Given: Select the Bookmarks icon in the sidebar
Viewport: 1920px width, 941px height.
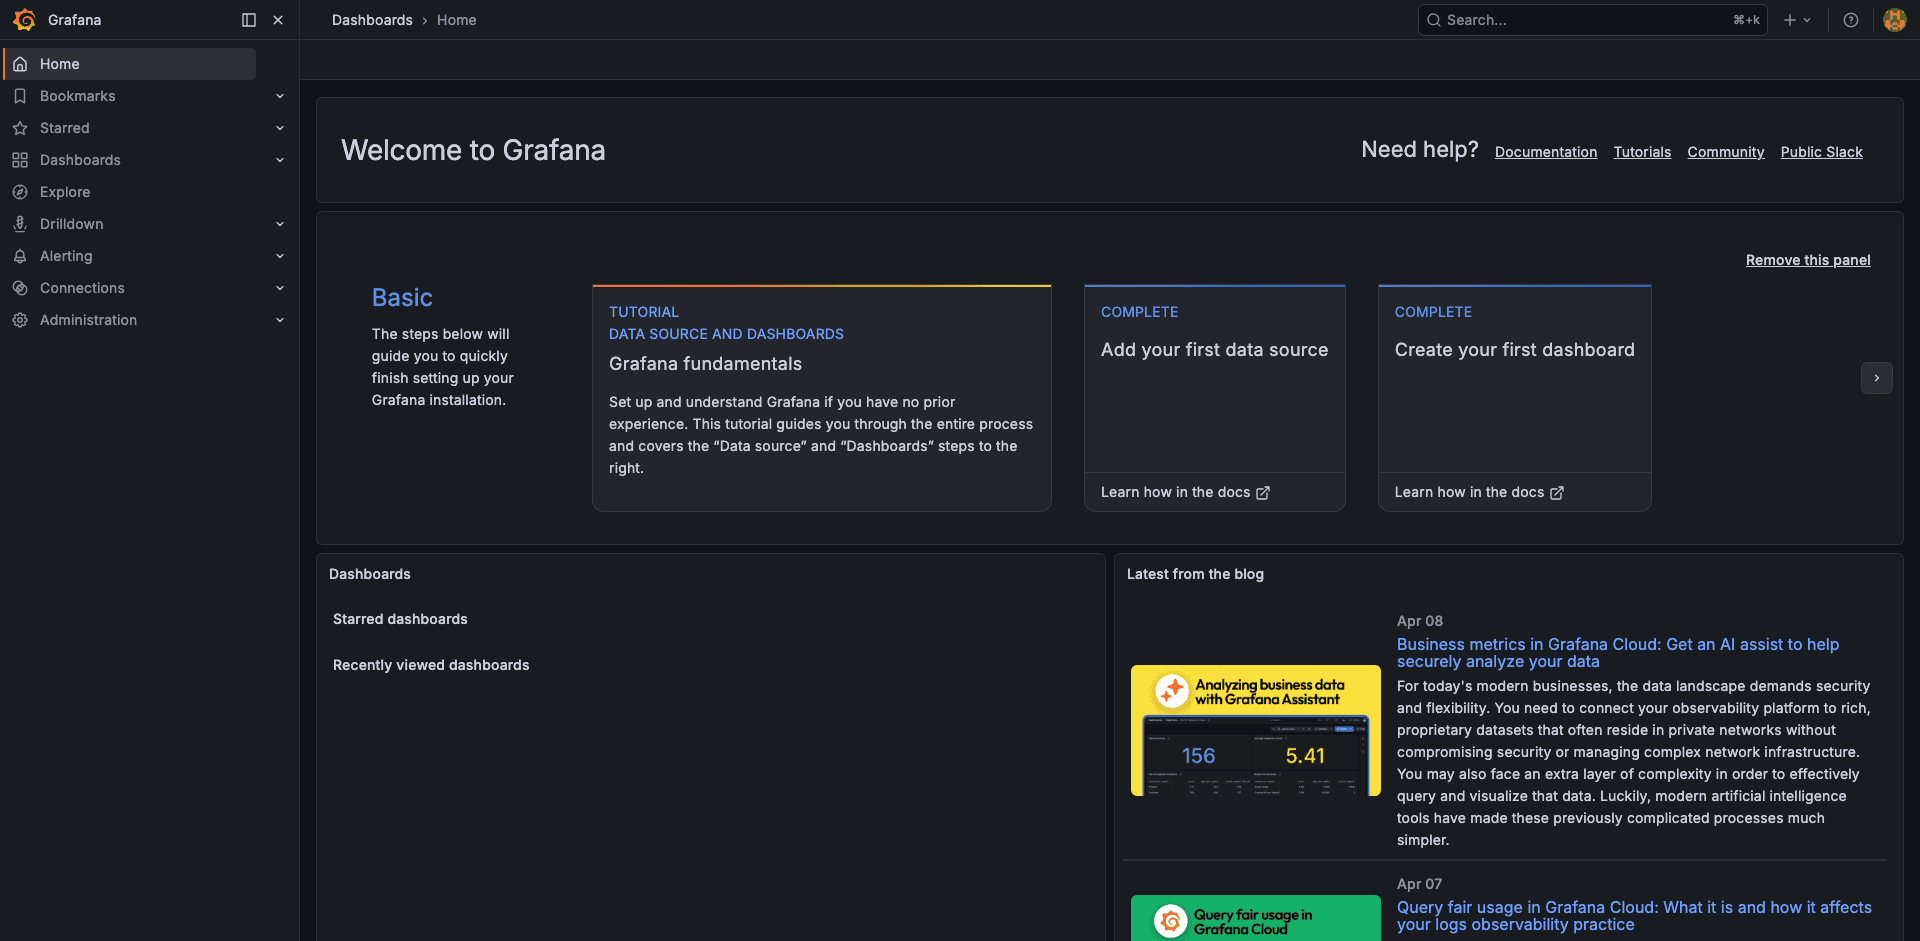Looking at the screenshot, I should [20, 96].
